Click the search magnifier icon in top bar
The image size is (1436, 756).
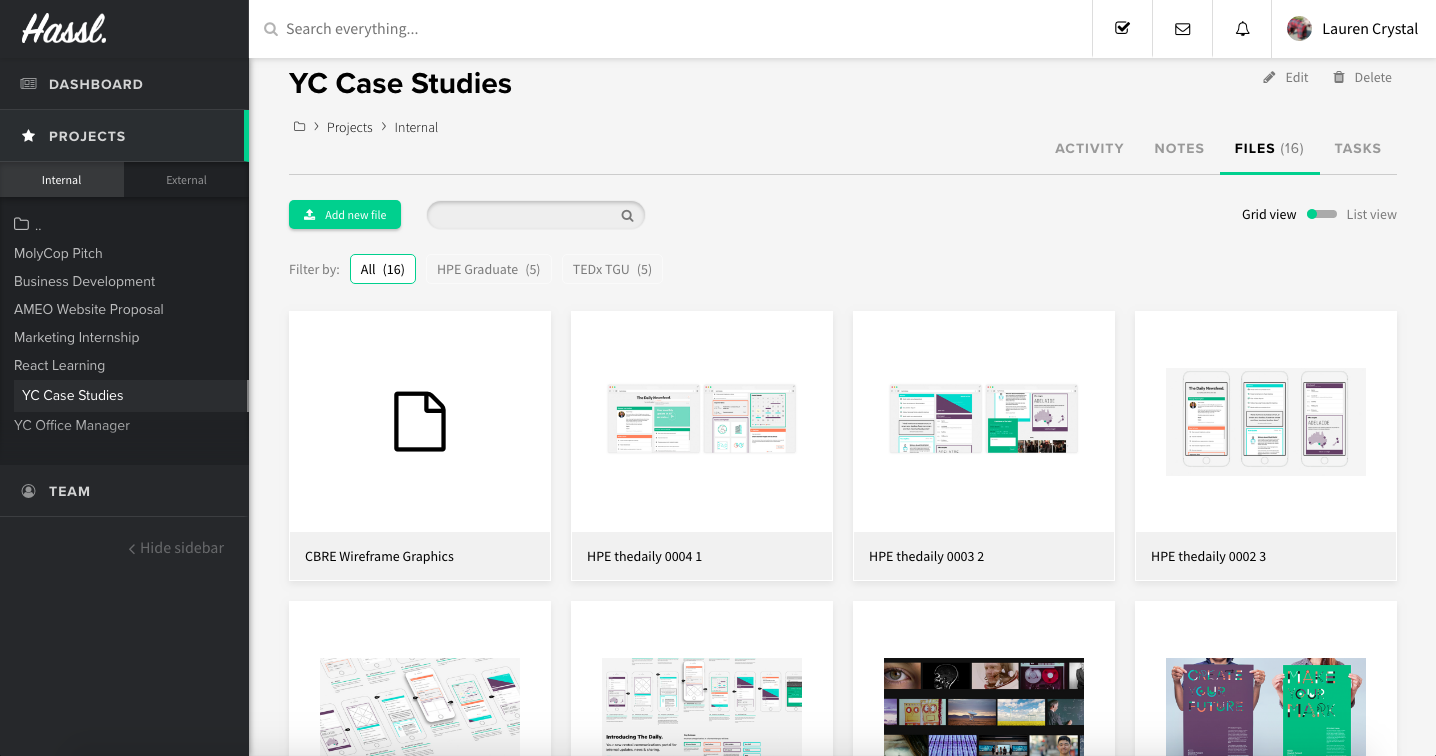[x=270, y=29]
